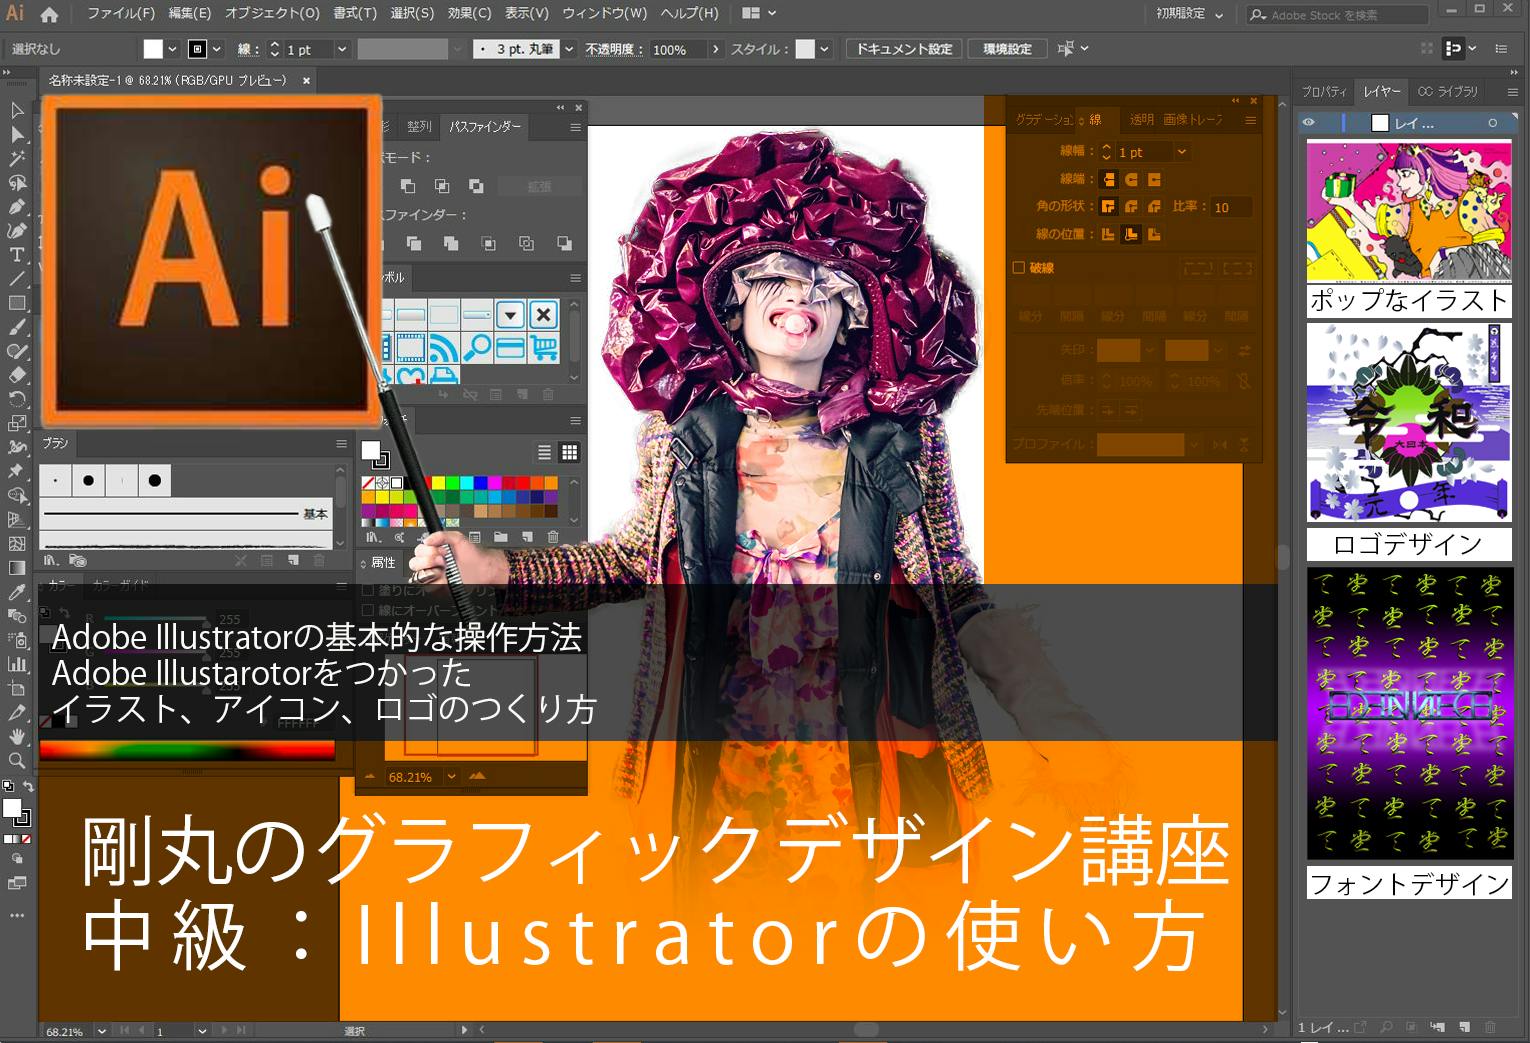This screenshot has height=1043, width=1530.
Task: Click the ドキュメント設定 button
Action: point(904,49)
